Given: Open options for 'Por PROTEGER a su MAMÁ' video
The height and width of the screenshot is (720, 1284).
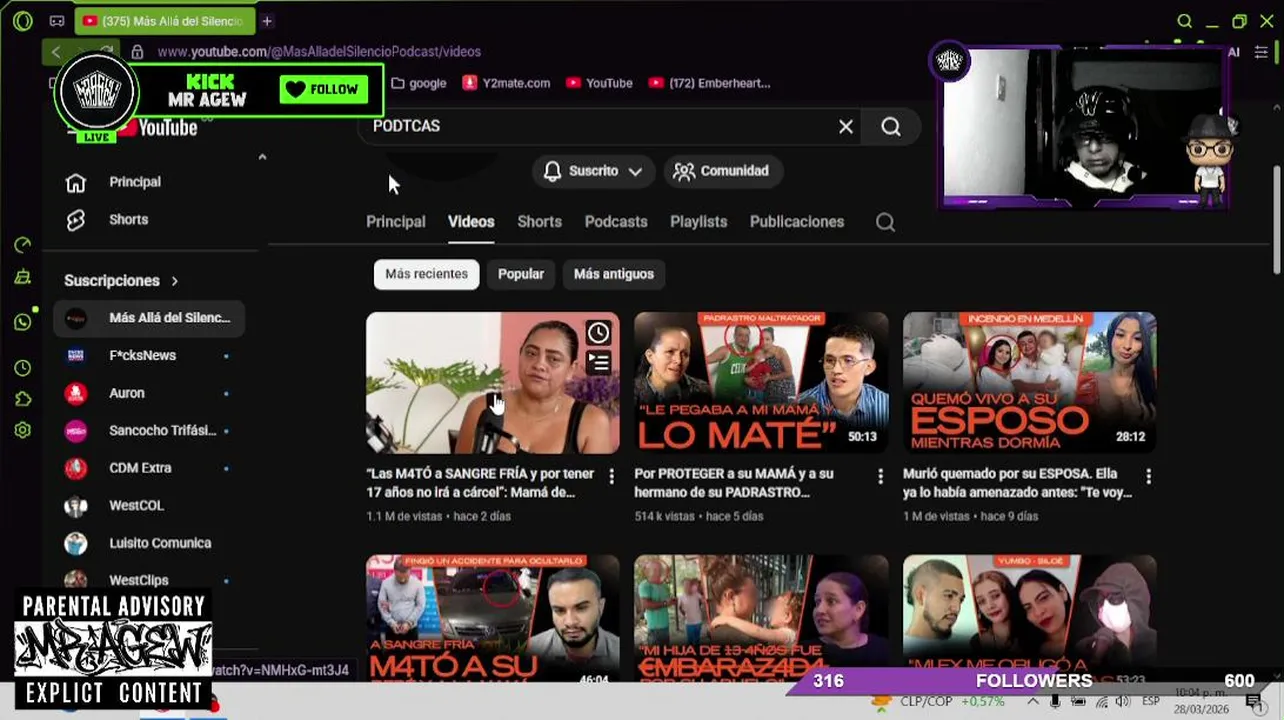Looking at the screenshot, I should pos(880,477).
